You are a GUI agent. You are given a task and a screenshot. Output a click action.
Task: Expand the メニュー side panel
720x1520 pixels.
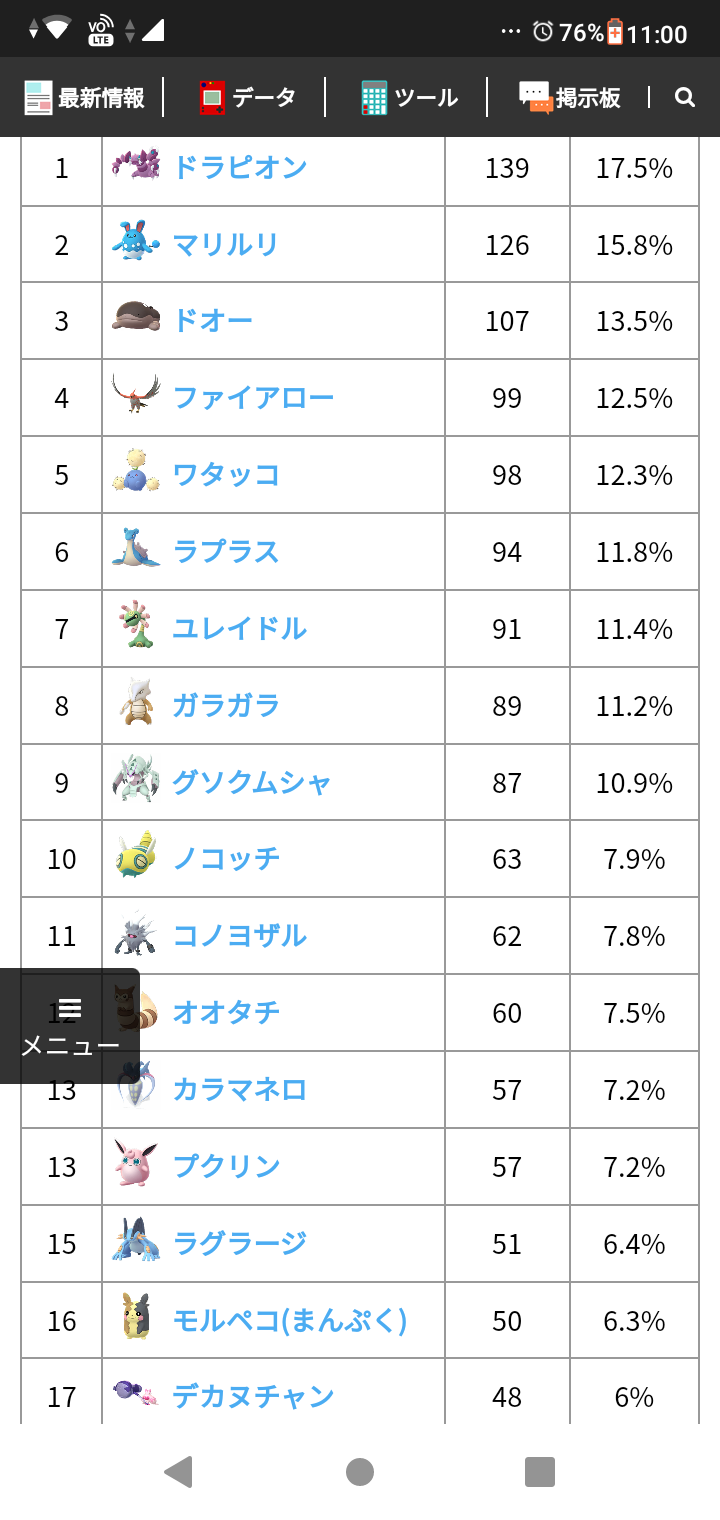[x=70, y=1026]
